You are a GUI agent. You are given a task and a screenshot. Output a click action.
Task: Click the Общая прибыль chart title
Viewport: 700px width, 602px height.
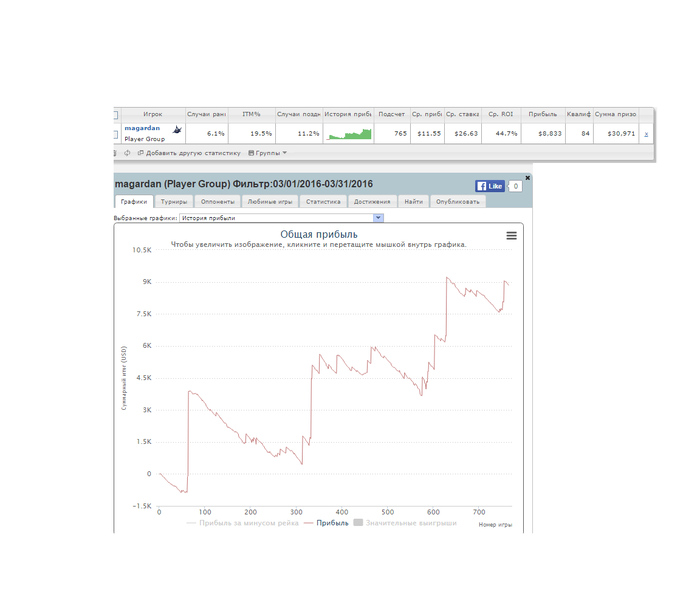pos(319,234)
